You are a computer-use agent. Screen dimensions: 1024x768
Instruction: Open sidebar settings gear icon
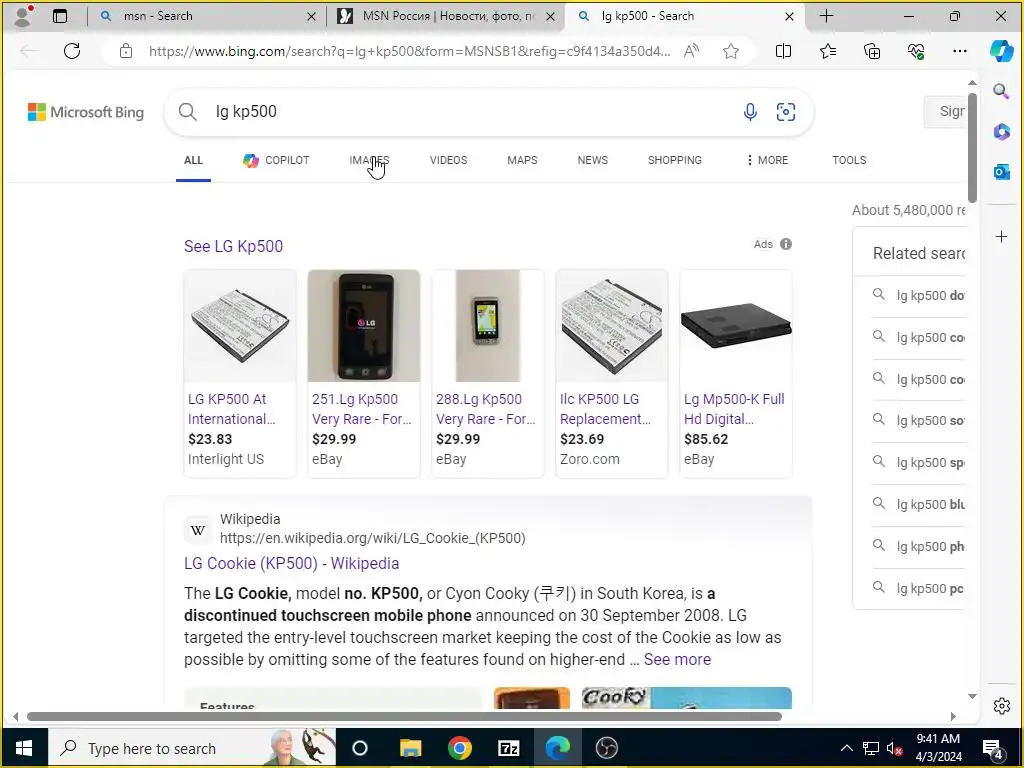click(1001, 706)
